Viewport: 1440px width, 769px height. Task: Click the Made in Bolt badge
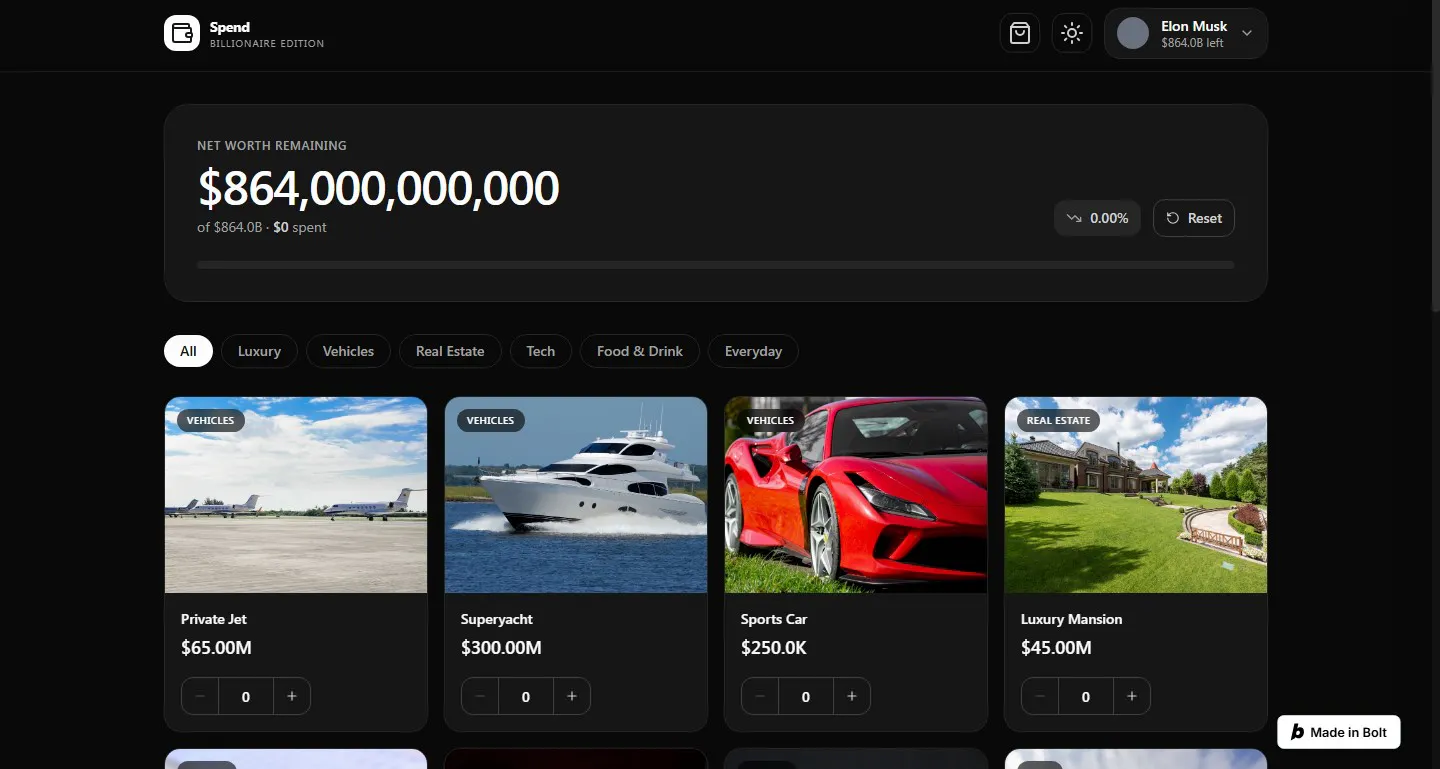click(1339, 732)
